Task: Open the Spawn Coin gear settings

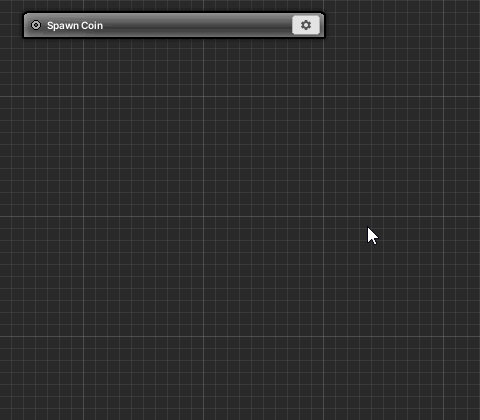Action: [x=306, y=25]
